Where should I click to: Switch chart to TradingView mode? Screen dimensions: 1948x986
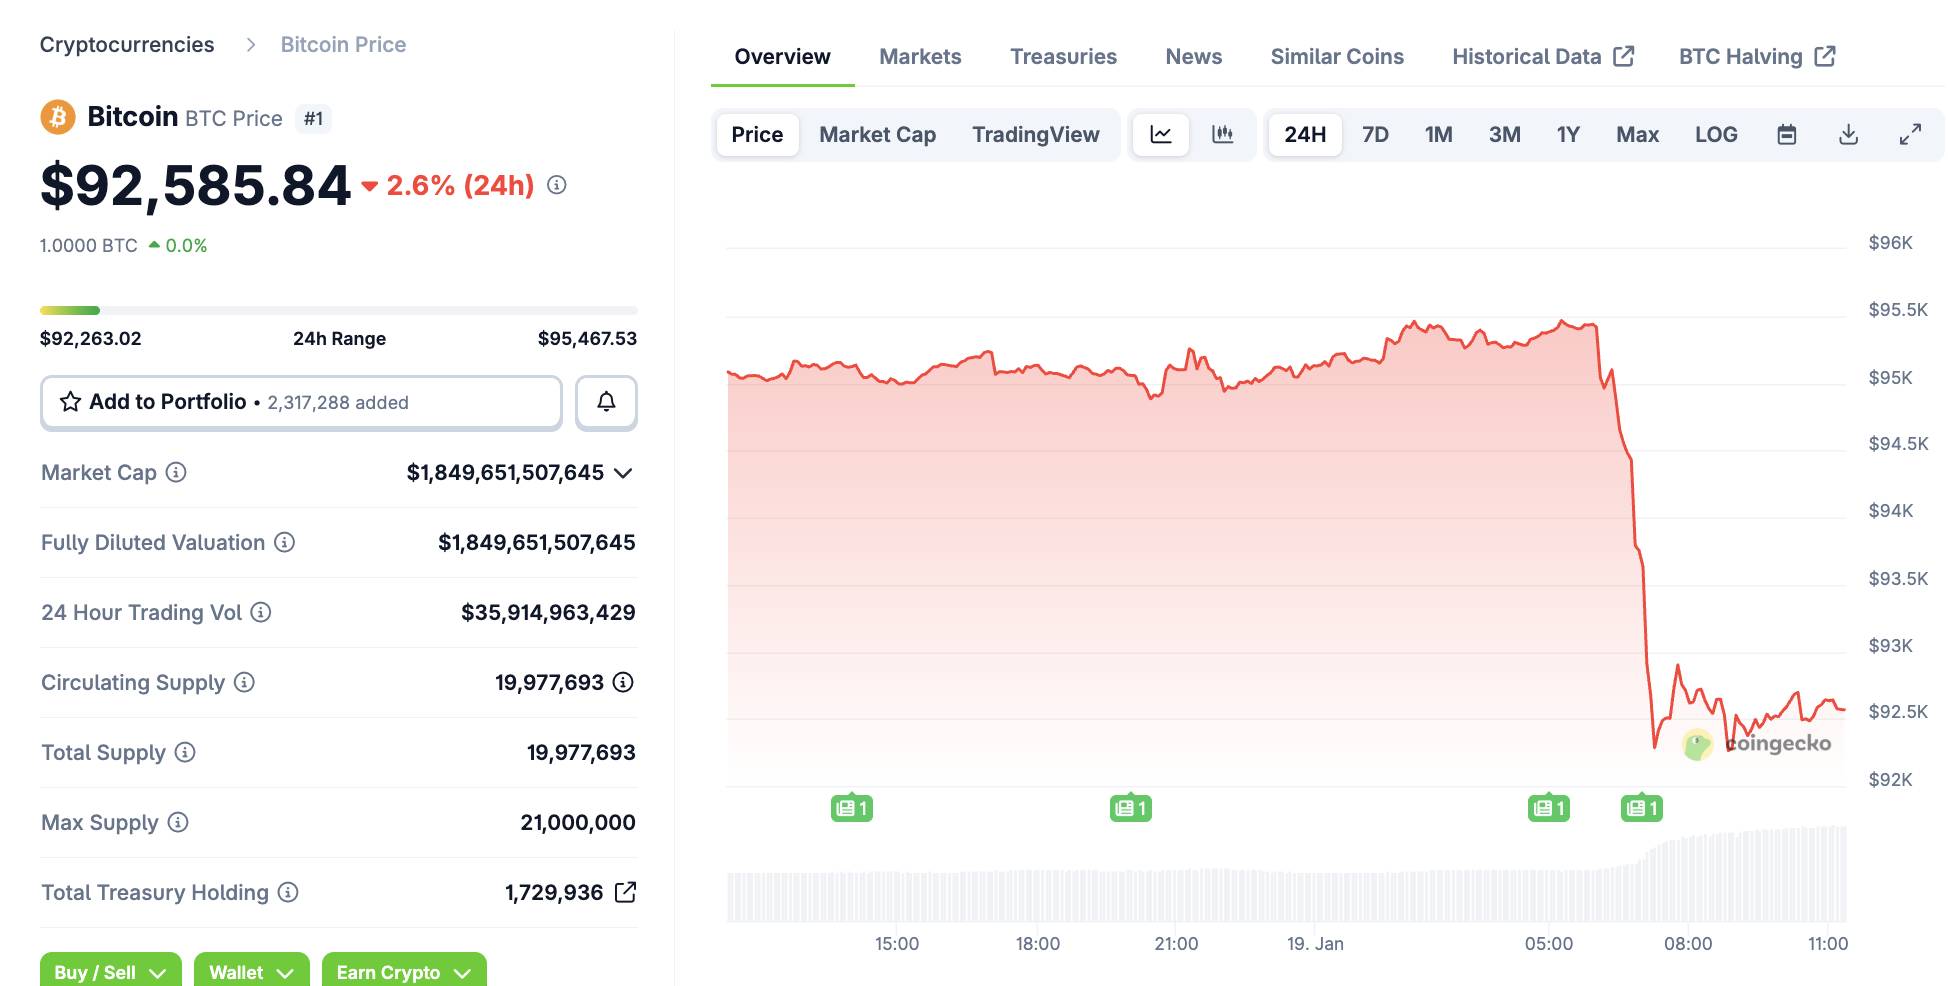coord(1035,134)
